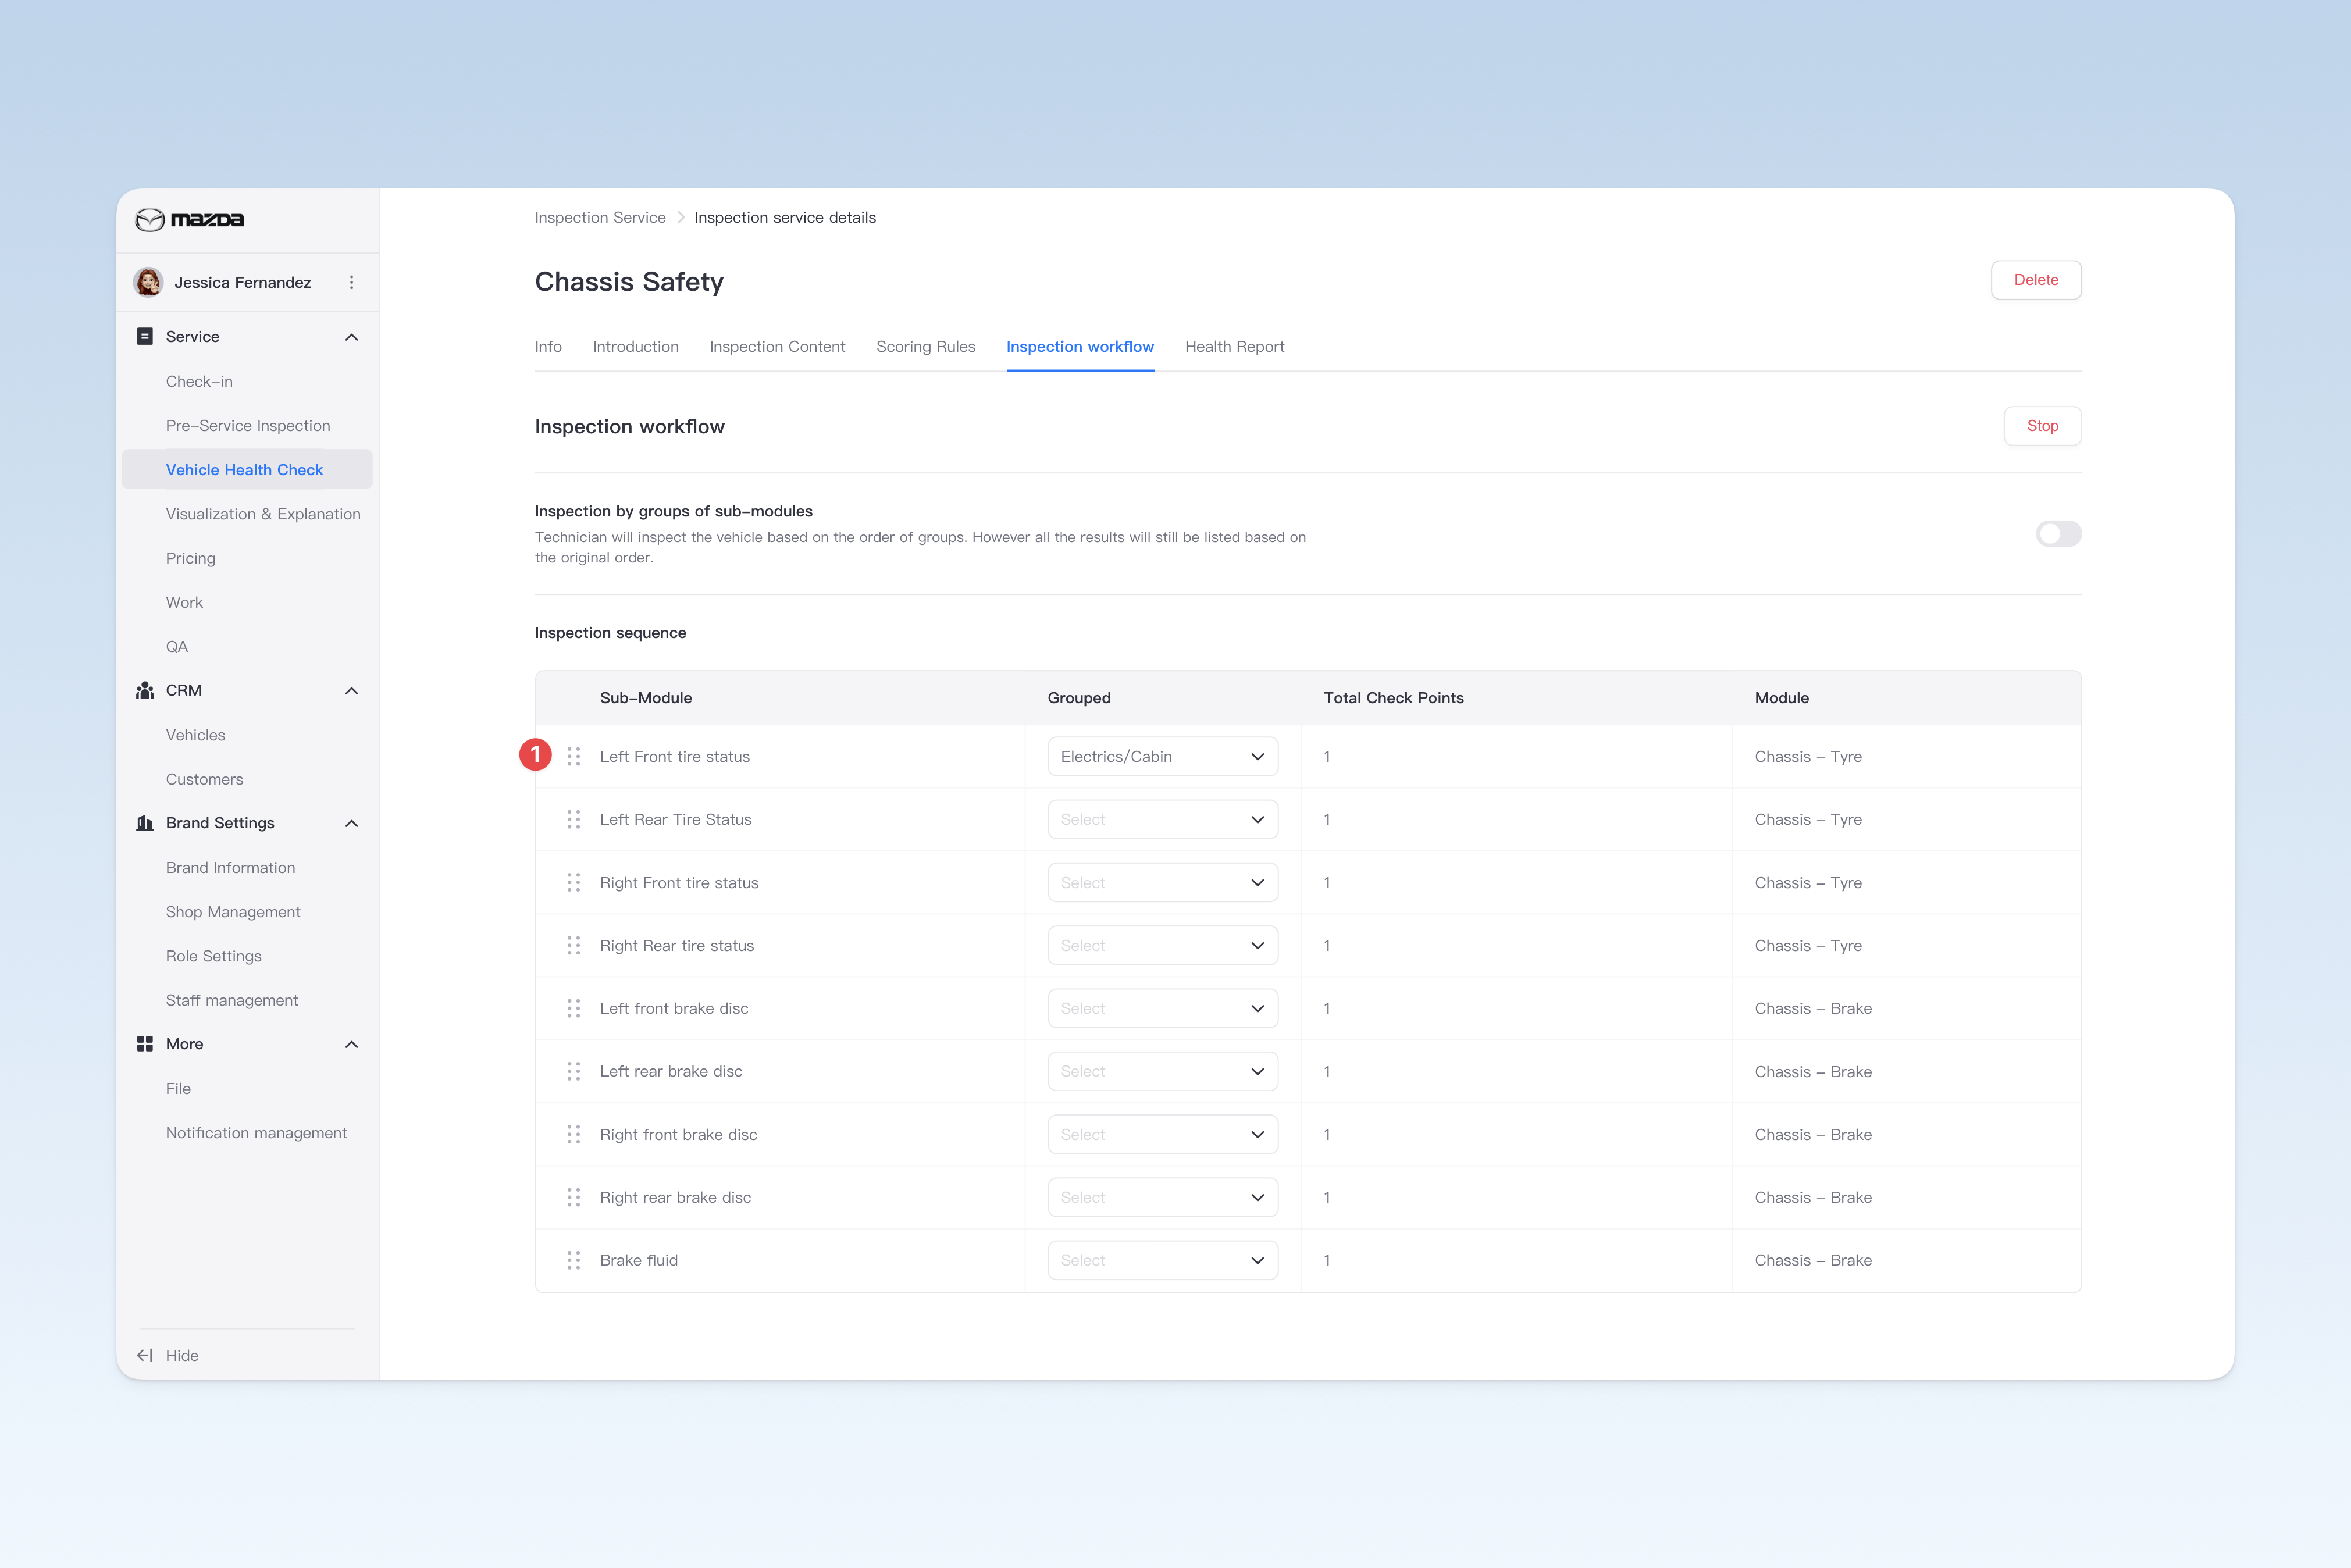The image size is (2351, 1568).
Task: Click the CRM people icon
Action: (x=145, y=691)
